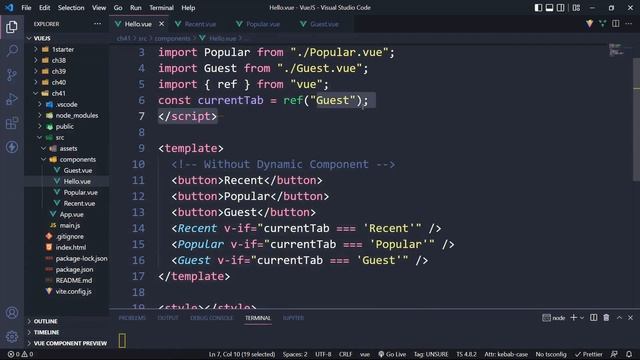Click Prettier status bar item
The height and width of the screenshot is (360, 640).
[589, 354]
